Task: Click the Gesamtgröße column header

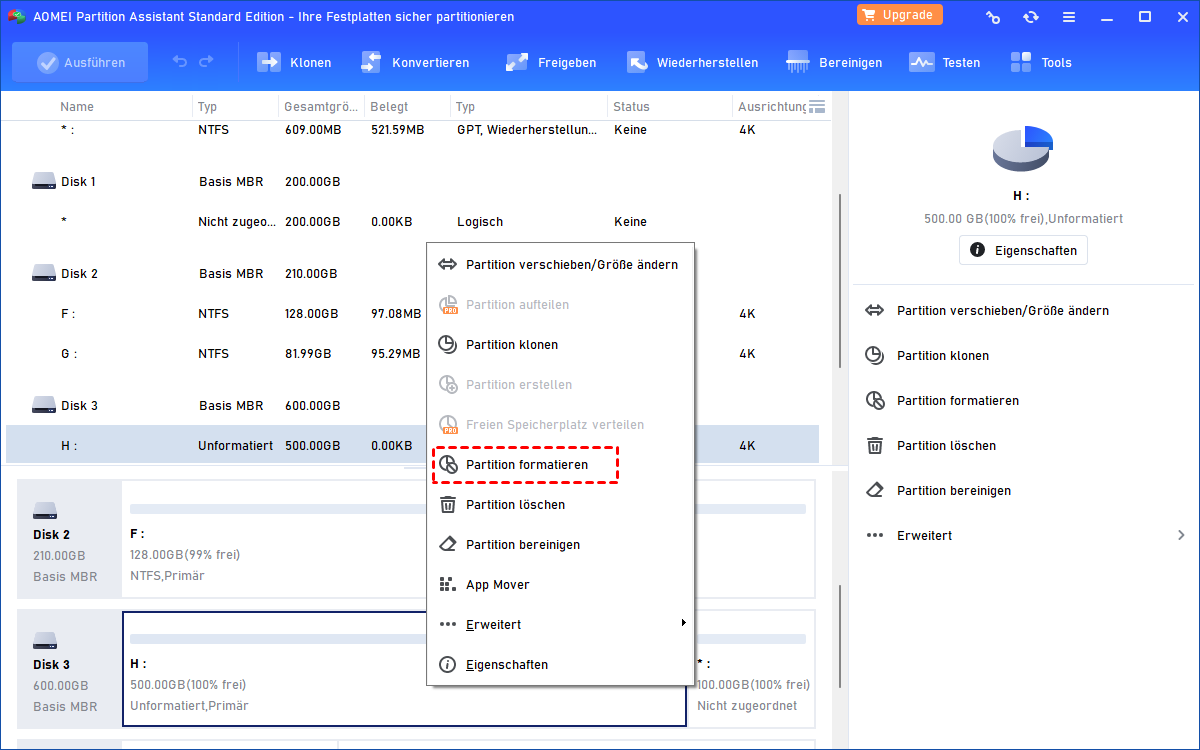Action: click(x=322, y=106)
